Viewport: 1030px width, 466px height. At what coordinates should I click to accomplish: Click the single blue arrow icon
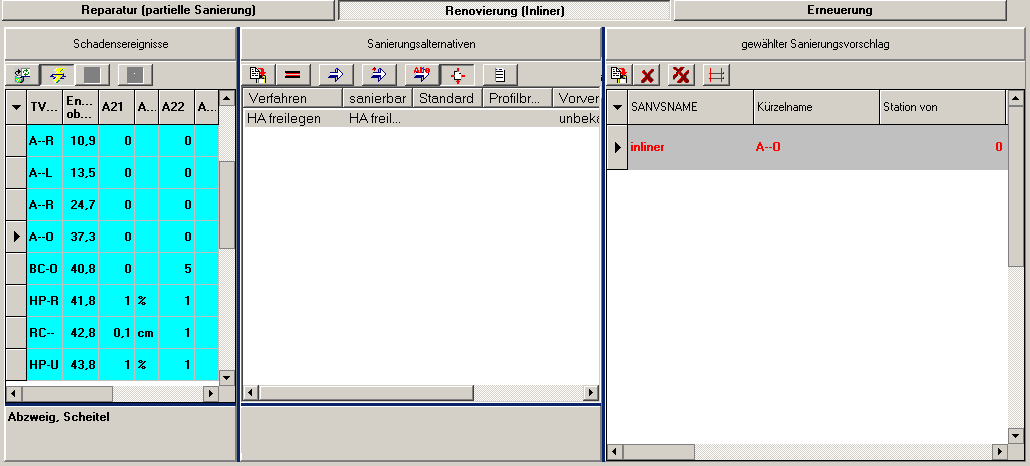tap(335, 75)
